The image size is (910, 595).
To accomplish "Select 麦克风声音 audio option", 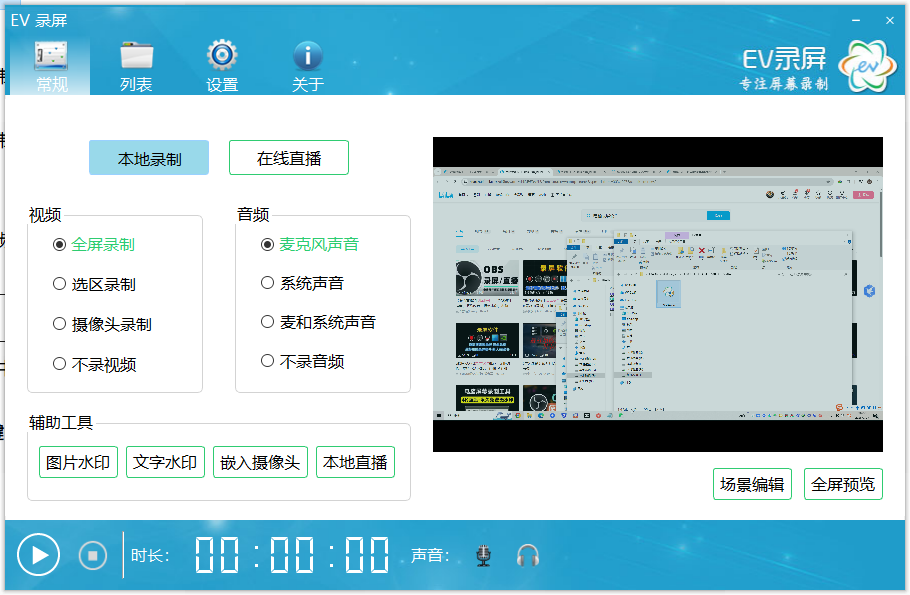I will 310,244.
